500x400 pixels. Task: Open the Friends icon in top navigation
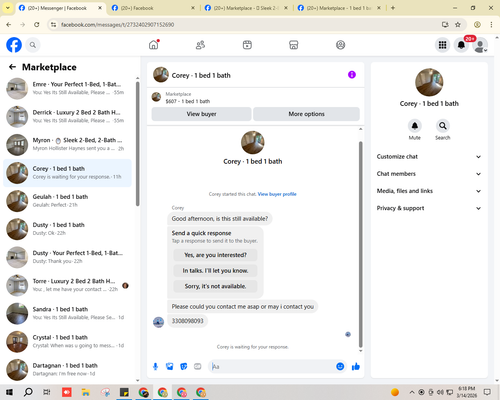[x=200, y=45]
